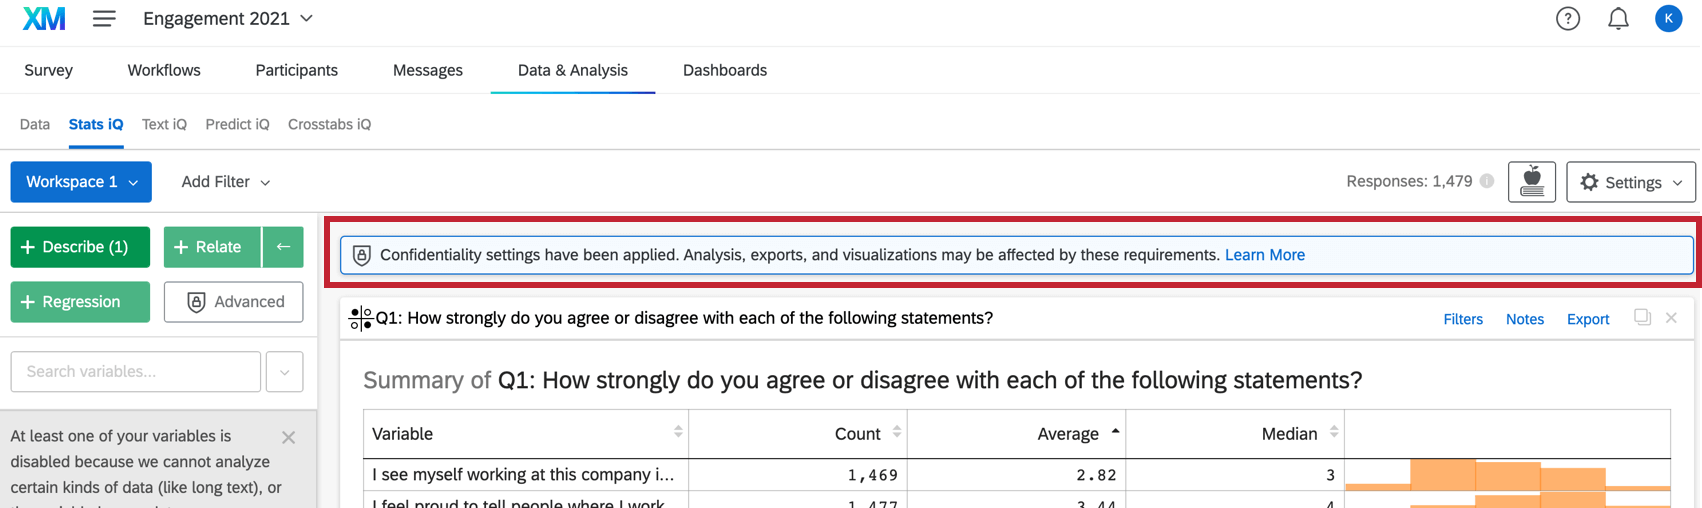Click the XM logo
This screenshot has width=1702, height=508.
click(x=44, y=19)
